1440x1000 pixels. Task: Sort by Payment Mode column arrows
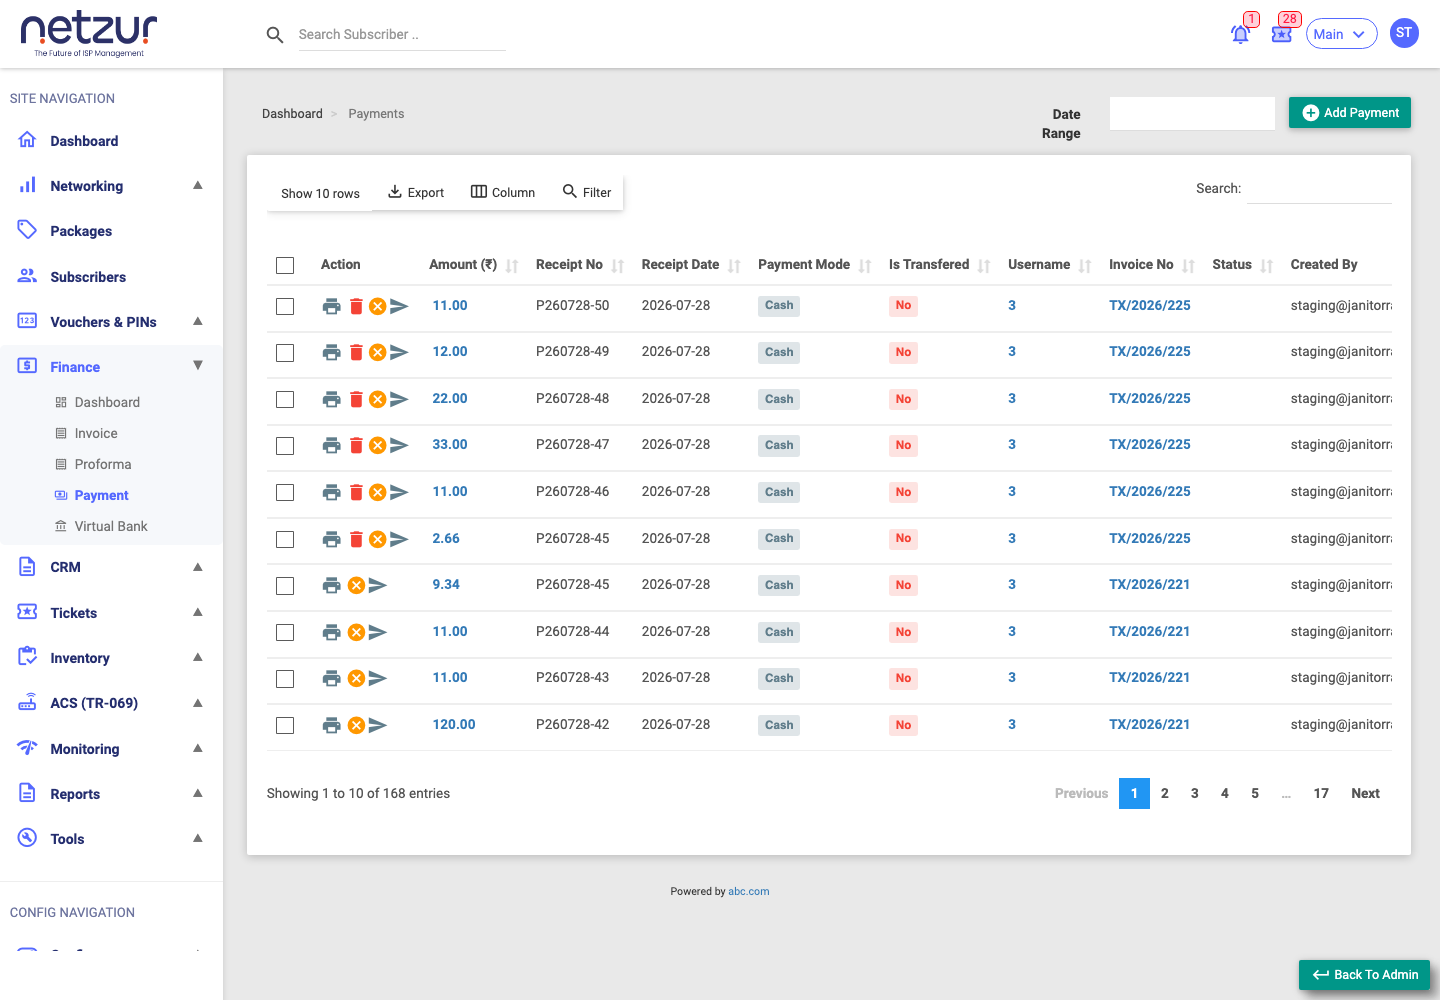click(865, 265)
